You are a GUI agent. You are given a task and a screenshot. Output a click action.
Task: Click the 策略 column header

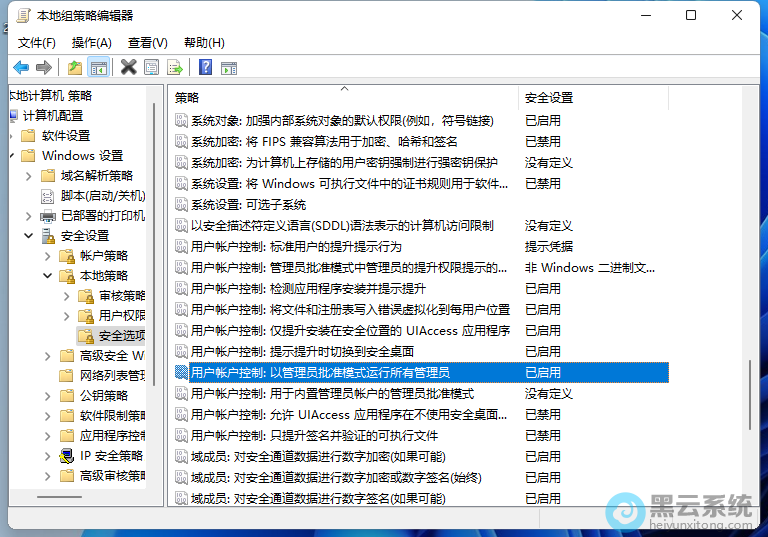[x=188, y=98]
